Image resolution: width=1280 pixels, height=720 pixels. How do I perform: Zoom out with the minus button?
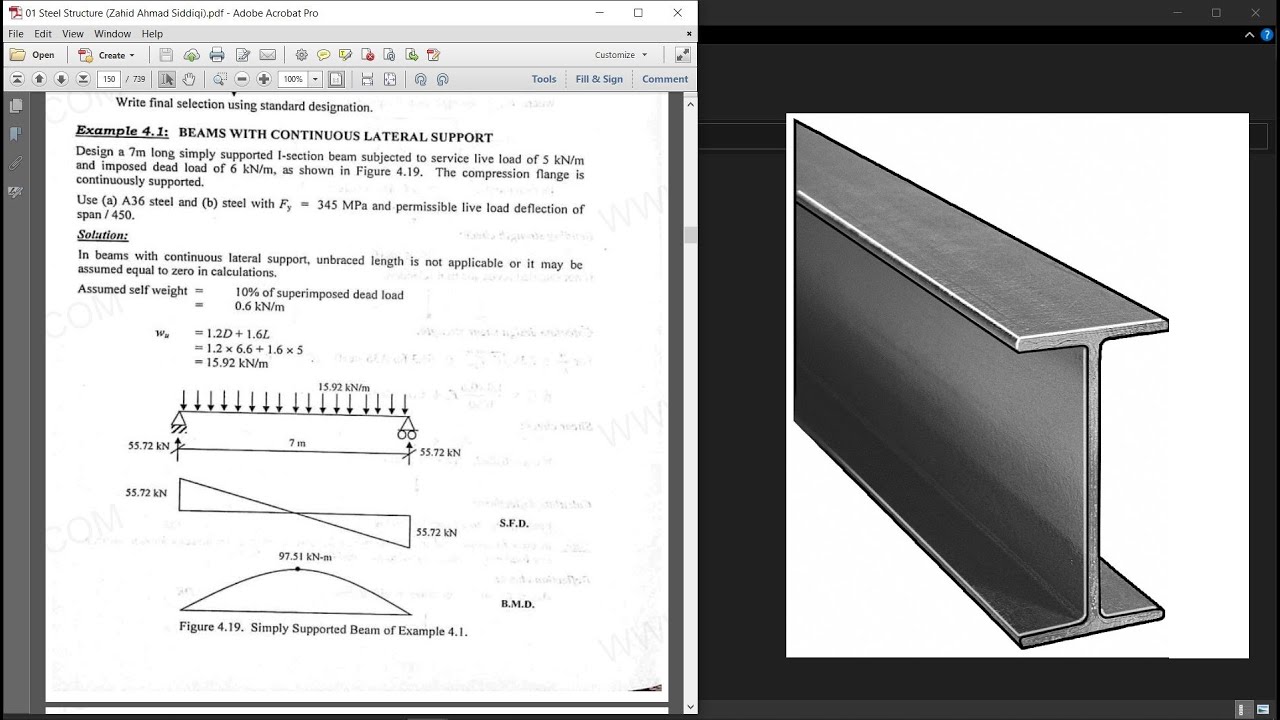coord(242,79)
